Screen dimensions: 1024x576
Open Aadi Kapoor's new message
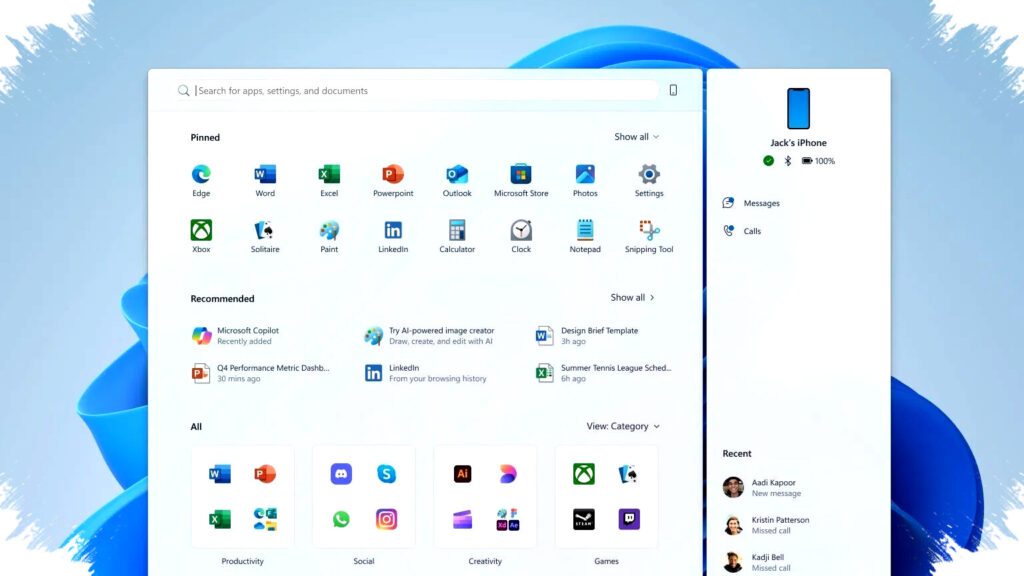(761, 488)
